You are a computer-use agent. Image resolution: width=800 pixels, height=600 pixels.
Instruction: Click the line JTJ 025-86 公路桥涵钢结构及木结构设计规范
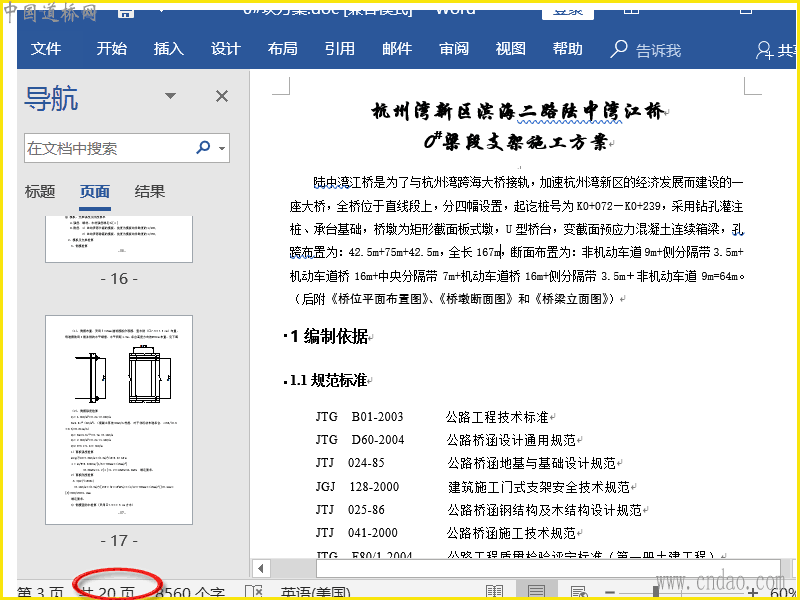click(479, 510)
